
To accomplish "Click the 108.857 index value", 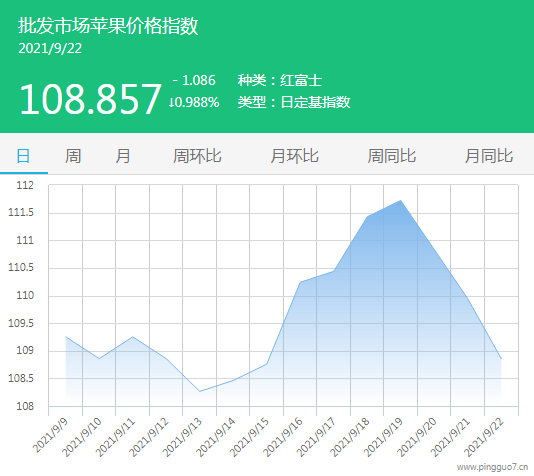I will 90,99.
